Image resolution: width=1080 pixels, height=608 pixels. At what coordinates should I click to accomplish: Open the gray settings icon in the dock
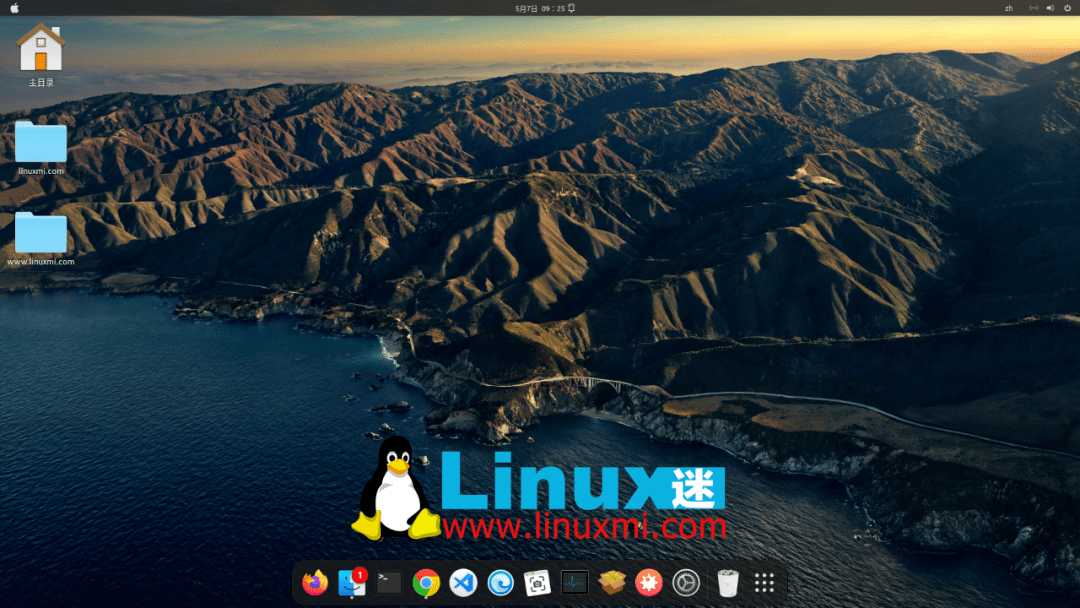(685, 582)
